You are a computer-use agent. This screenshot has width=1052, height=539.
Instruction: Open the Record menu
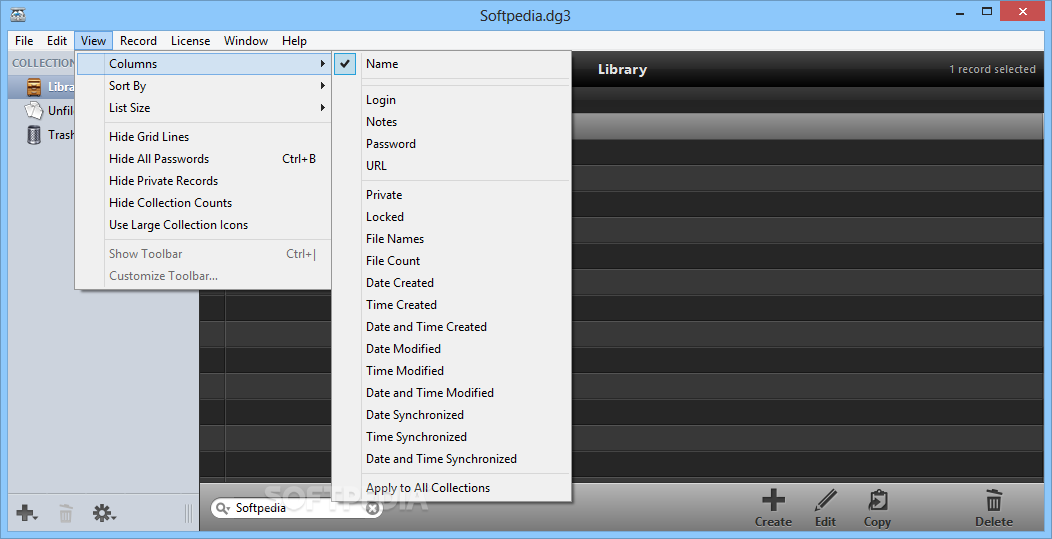(138, 41)
